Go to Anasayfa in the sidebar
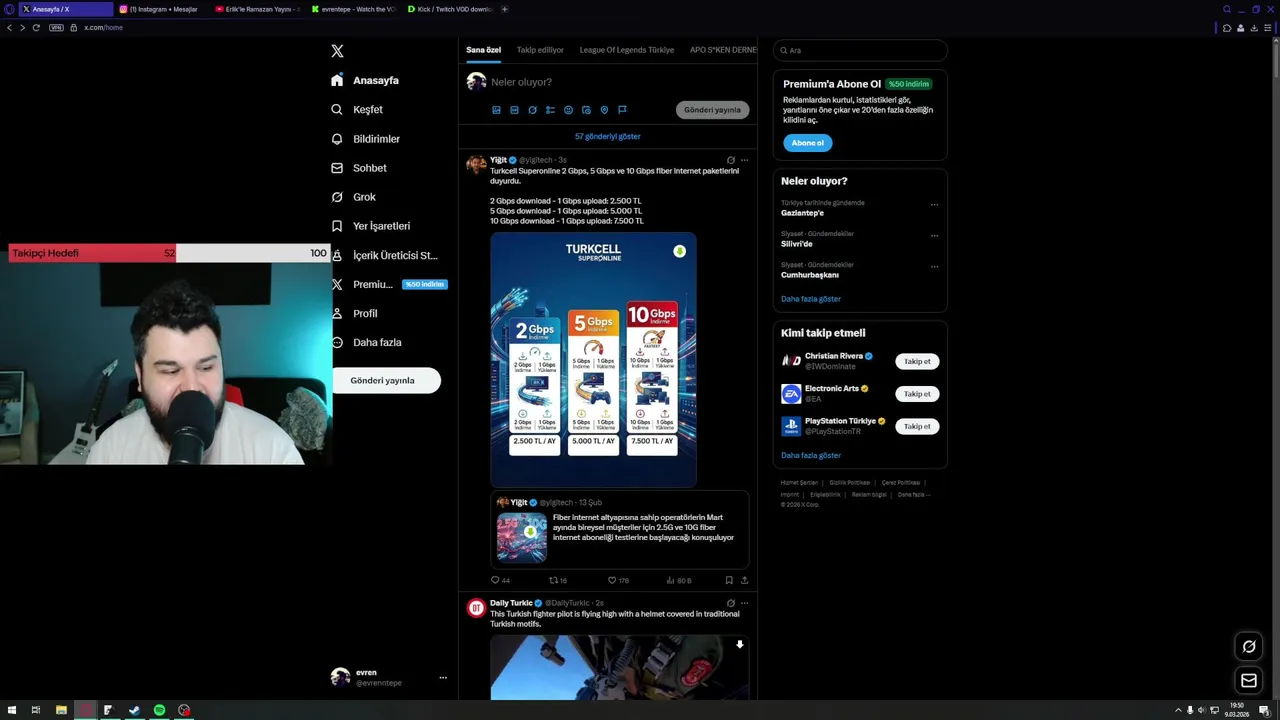Image resolution: width=1280 pixels, height=720 pixels. [365, 80]
